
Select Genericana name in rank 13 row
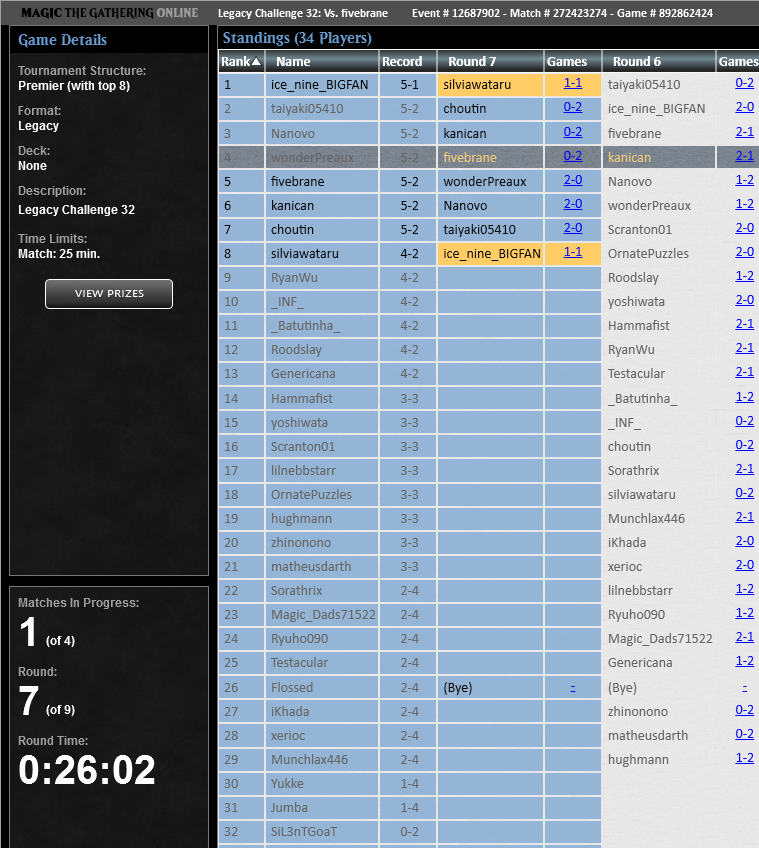click(x=303, y=374)
